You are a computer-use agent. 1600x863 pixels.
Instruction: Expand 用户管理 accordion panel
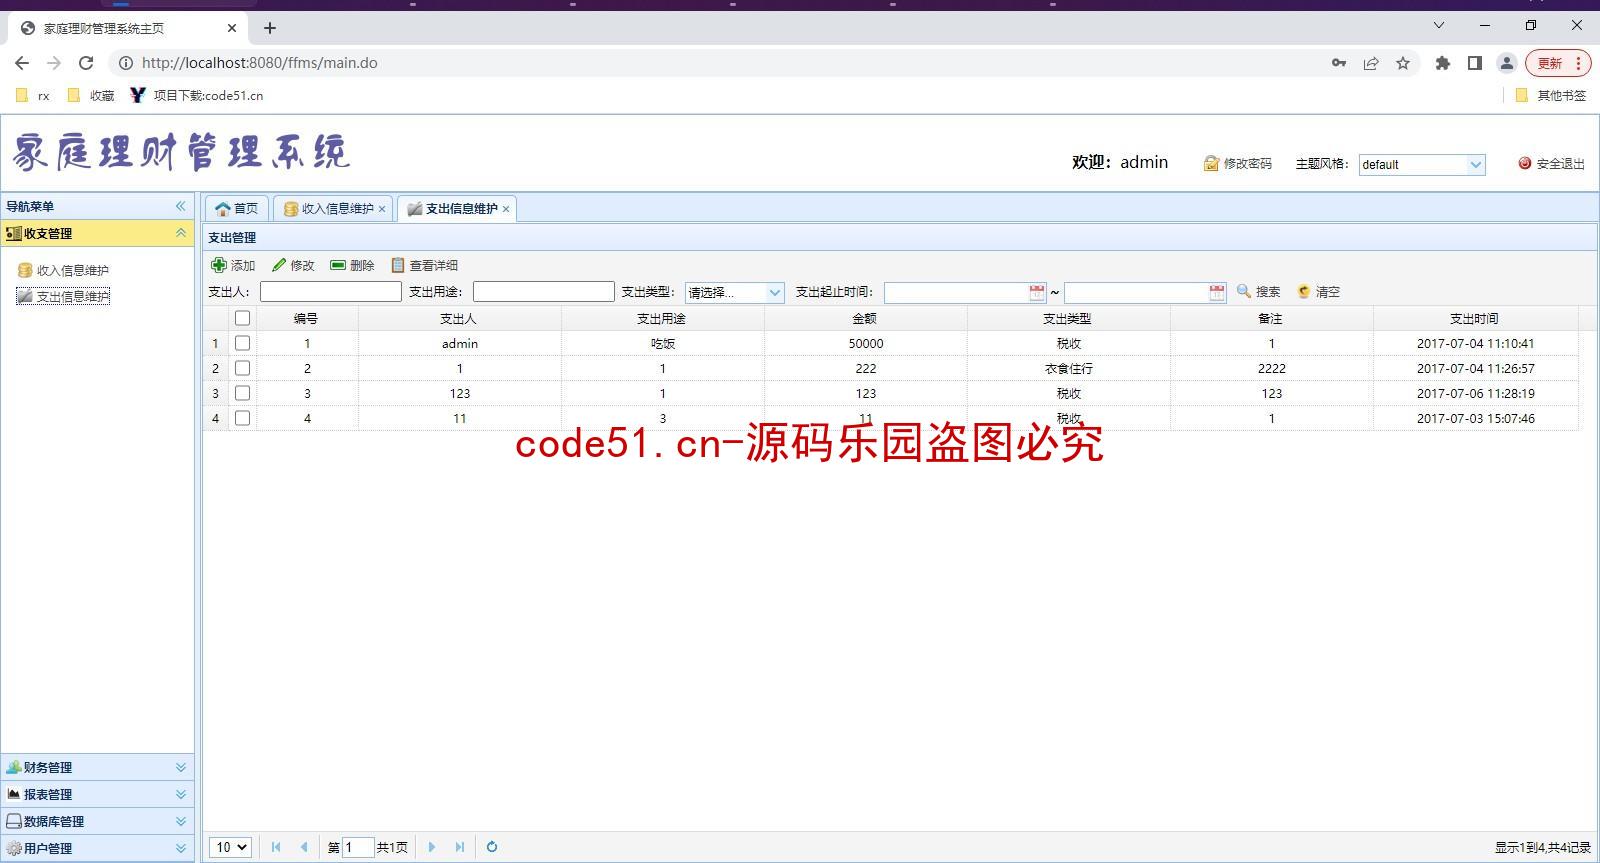(x=181, y=848)
